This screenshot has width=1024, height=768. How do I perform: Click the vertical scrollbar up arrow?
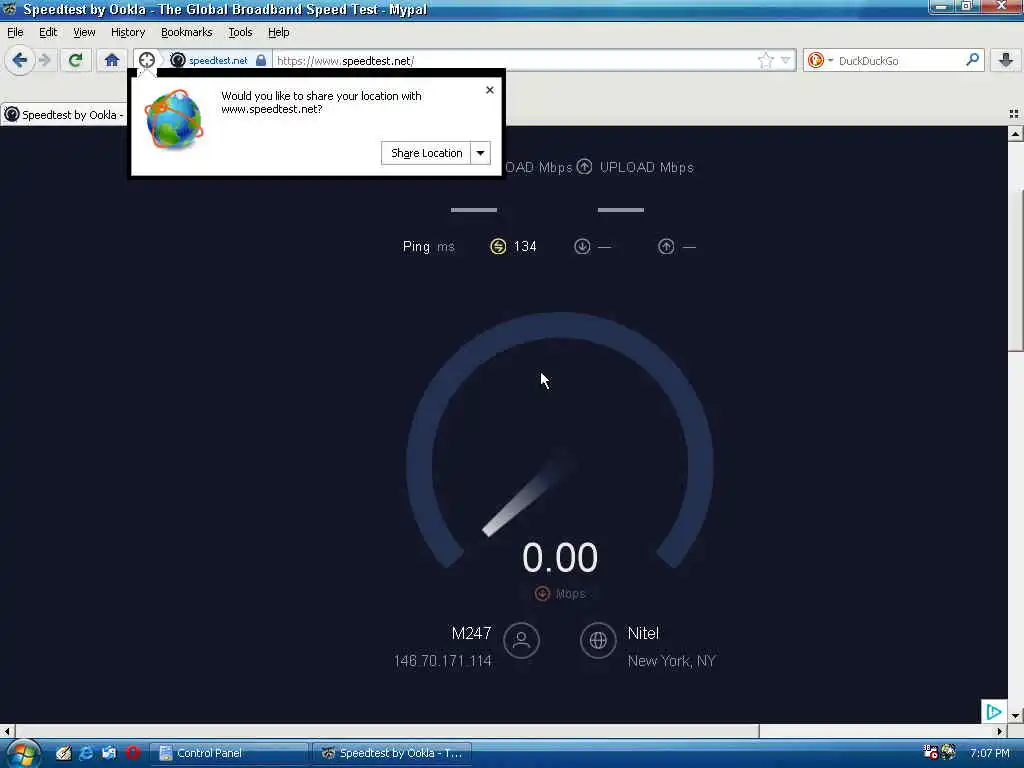pos(1016,134)
